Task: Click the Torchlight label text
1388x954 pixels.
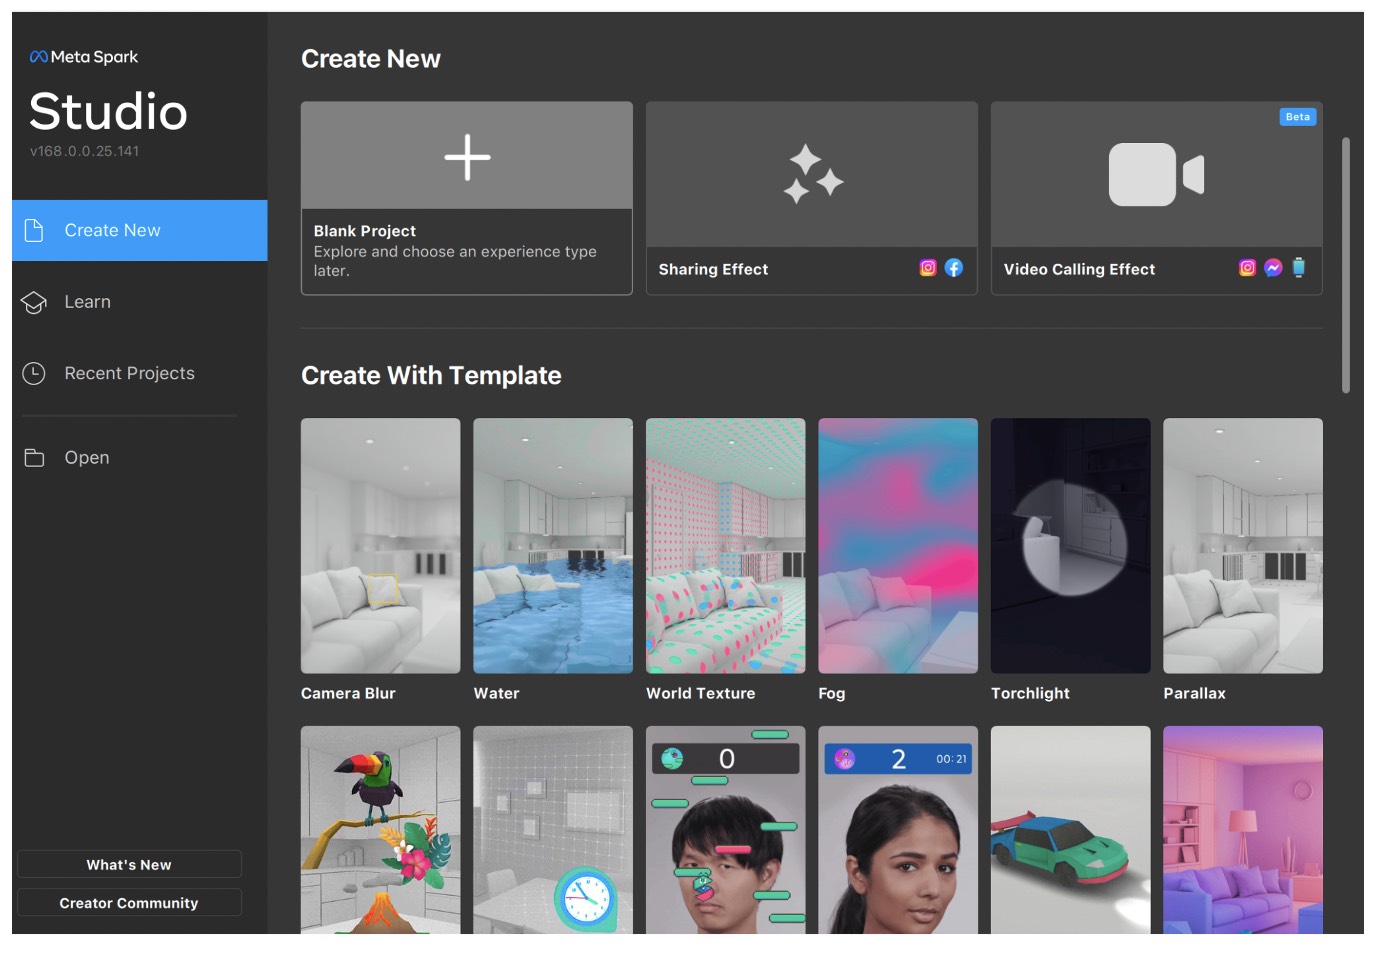Action: tap(1030, 693)
